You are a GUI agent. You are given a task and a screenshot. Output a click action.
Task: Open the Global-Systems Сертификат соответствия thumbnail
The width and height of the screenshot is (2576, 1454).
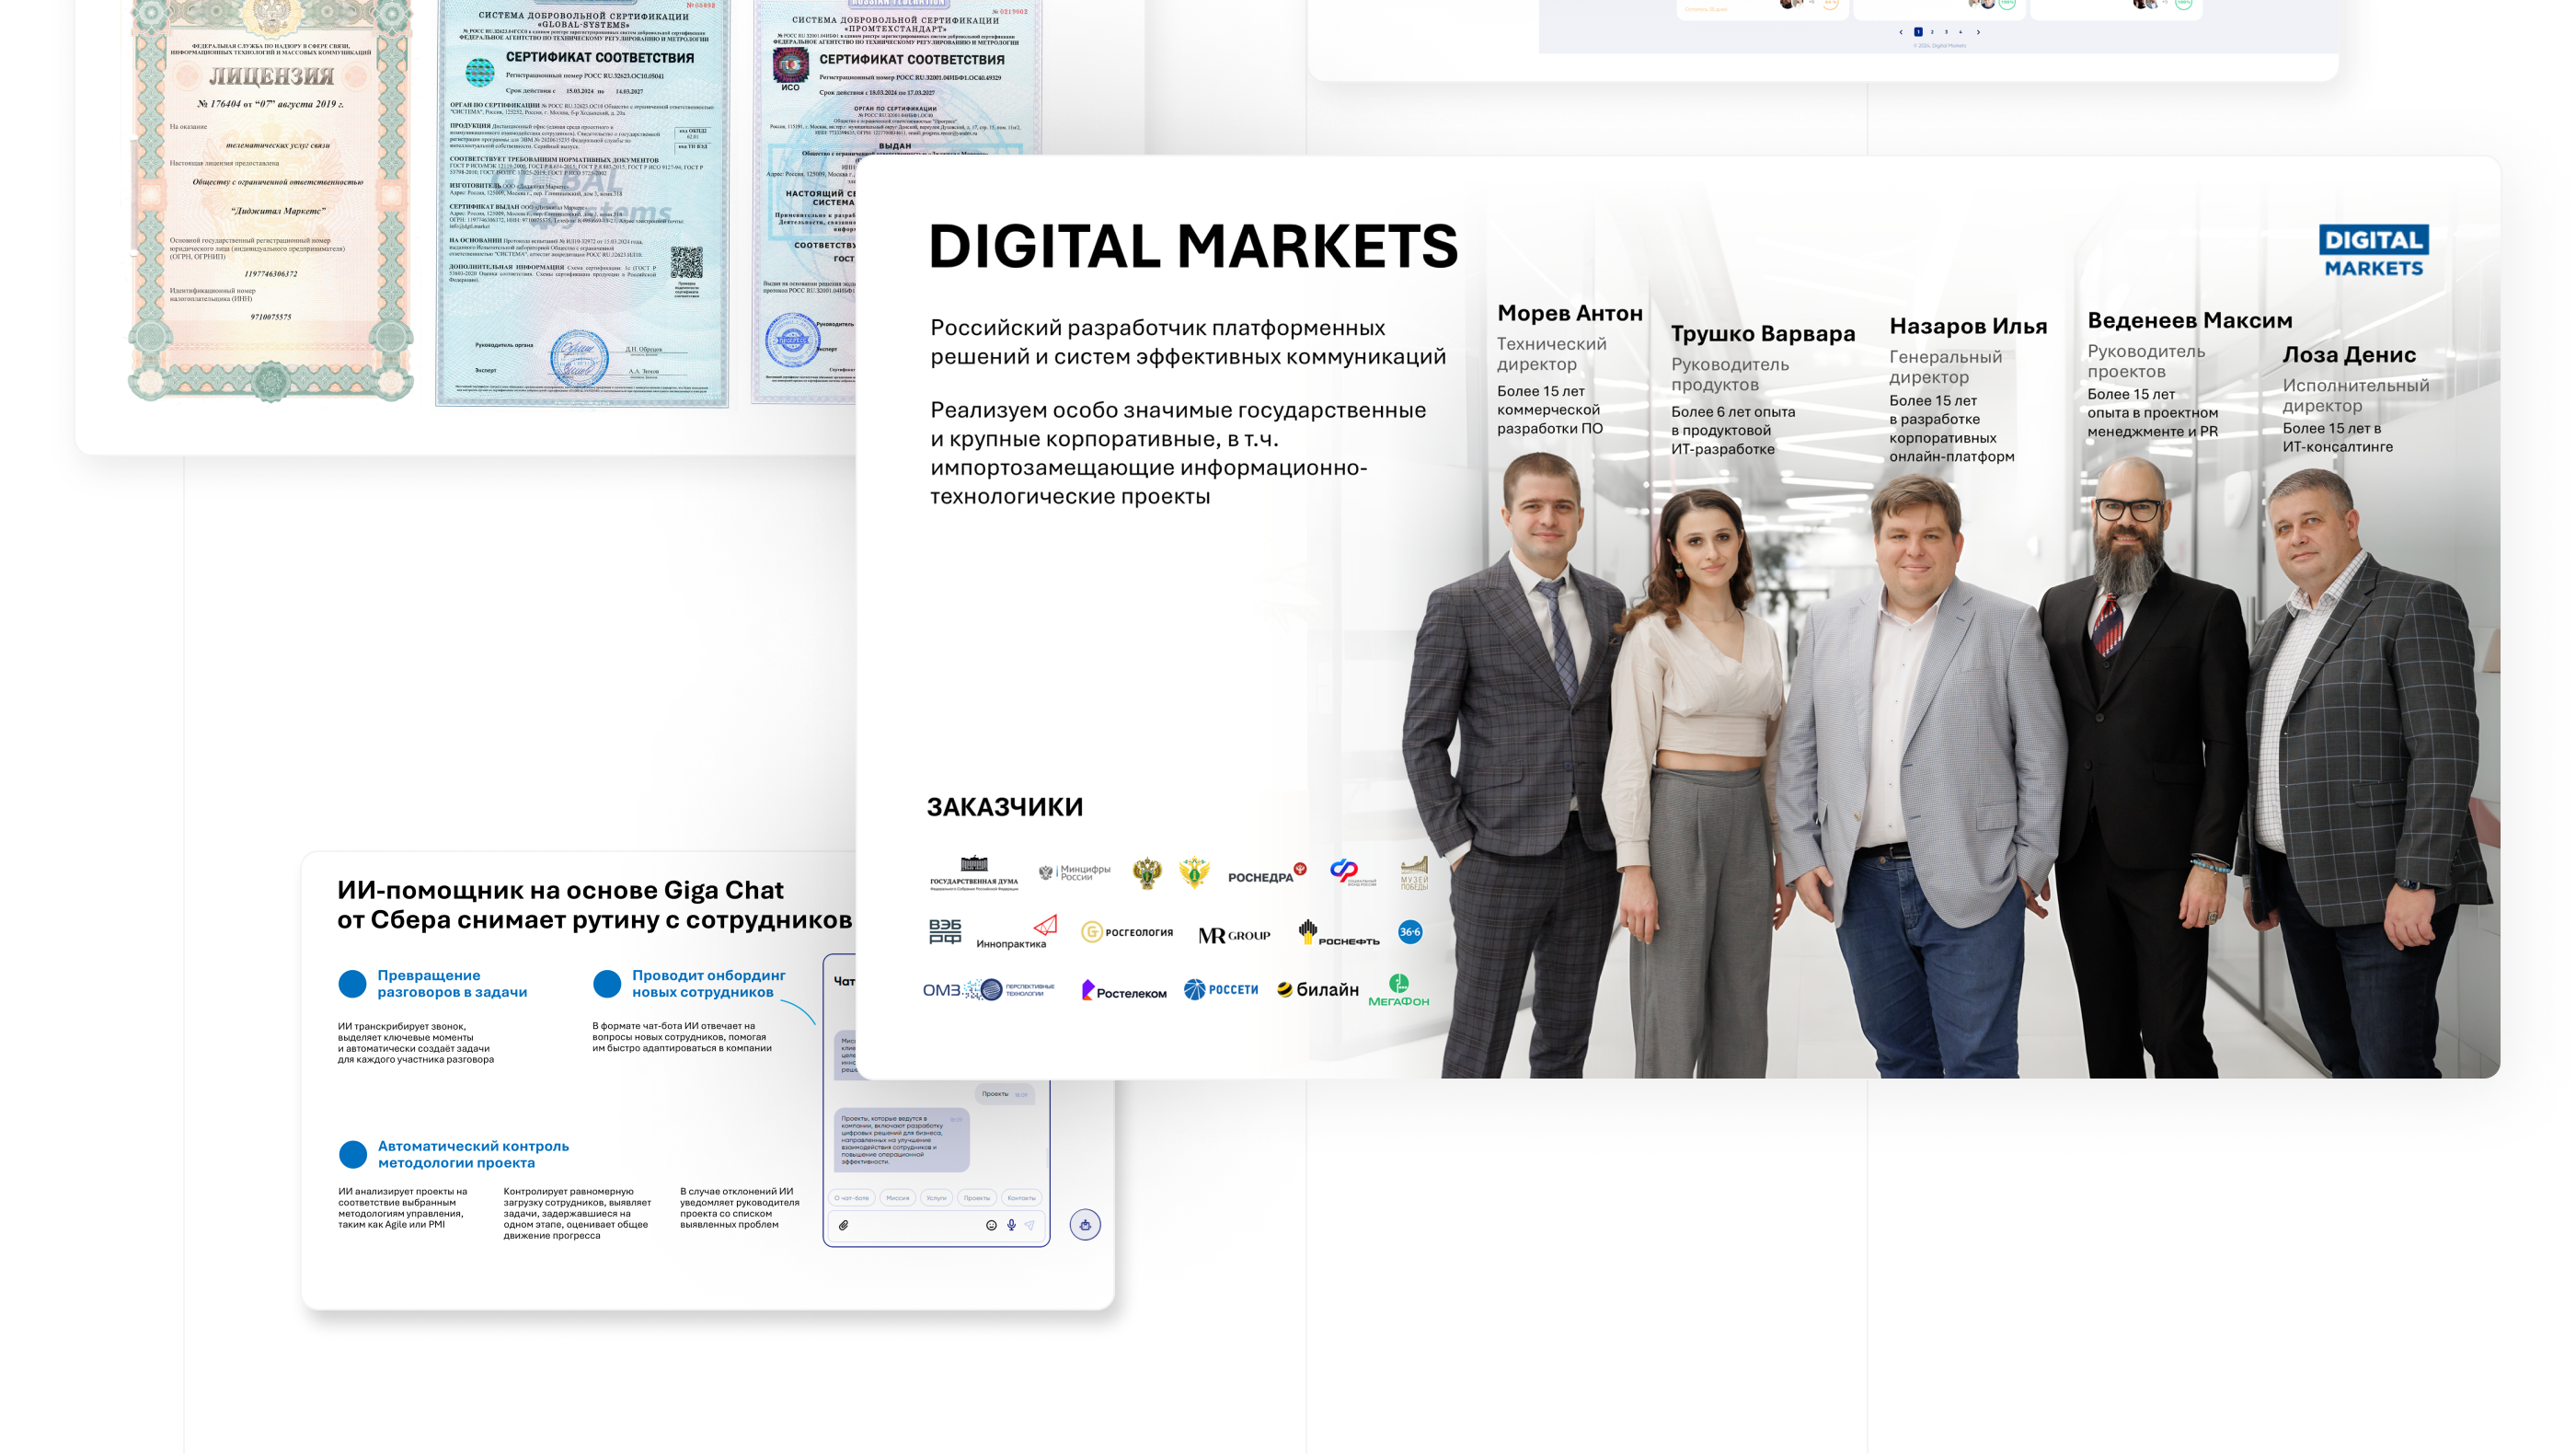[582, 200]
